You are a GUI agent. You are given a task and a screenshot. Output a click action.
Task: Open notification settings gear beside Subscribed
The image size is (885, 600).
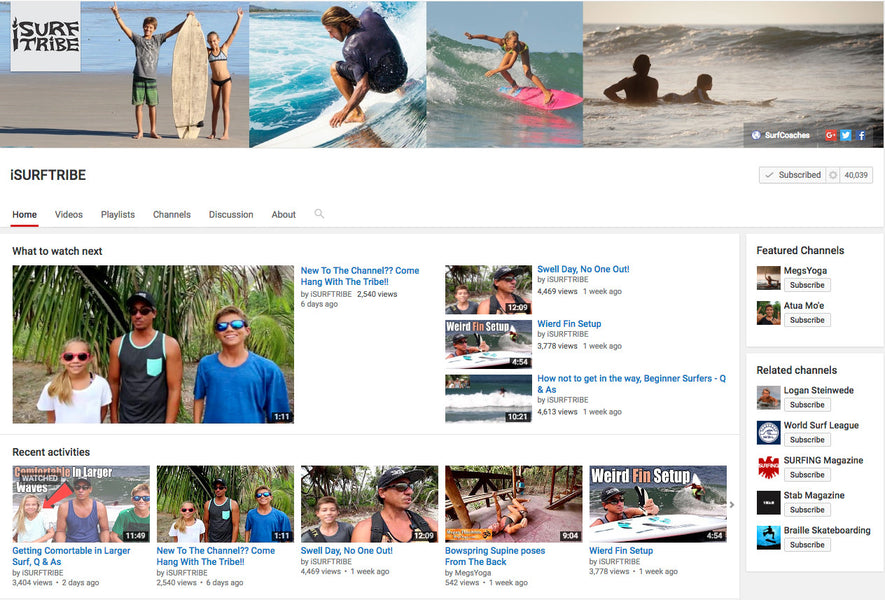click(833, 175)
